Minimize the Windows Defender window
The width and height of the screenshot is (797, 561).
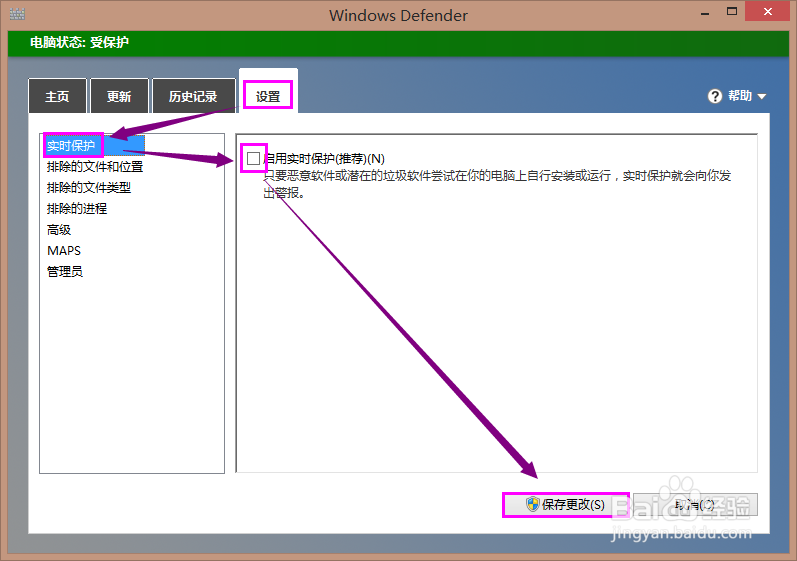704,13
